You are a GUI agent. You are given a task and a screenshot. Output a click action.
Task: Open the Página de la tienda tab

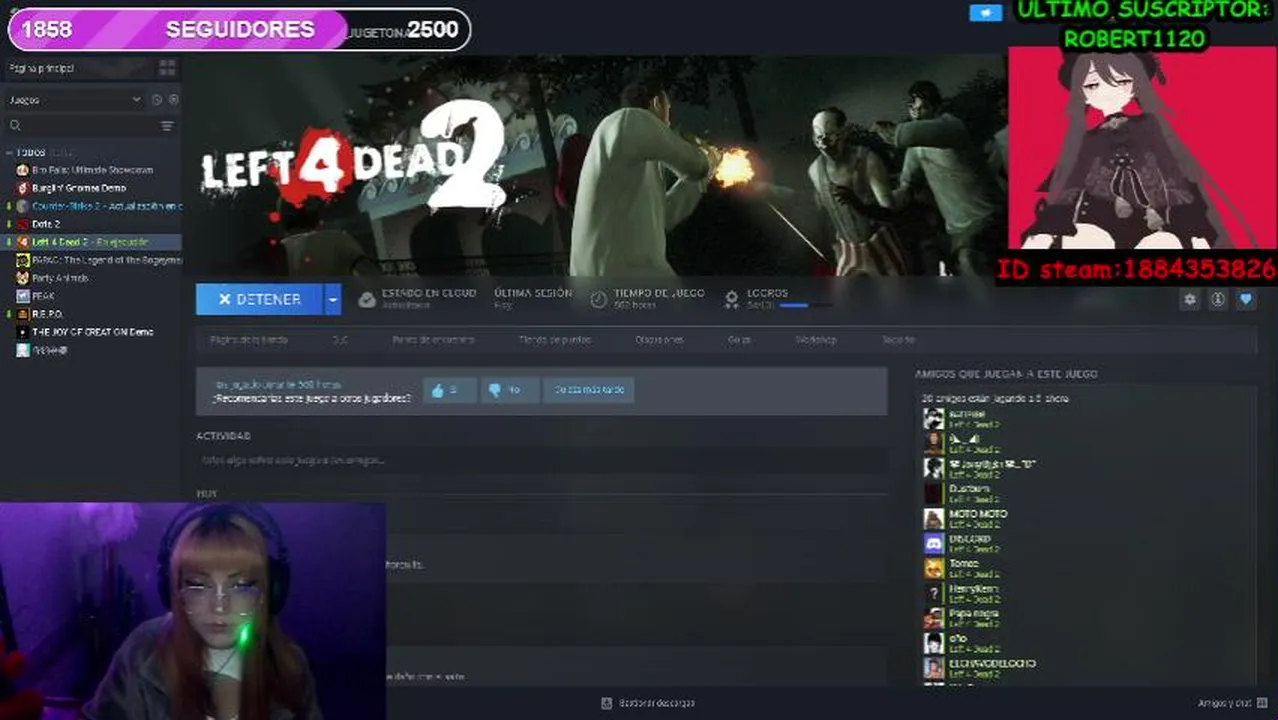point(248,340)
